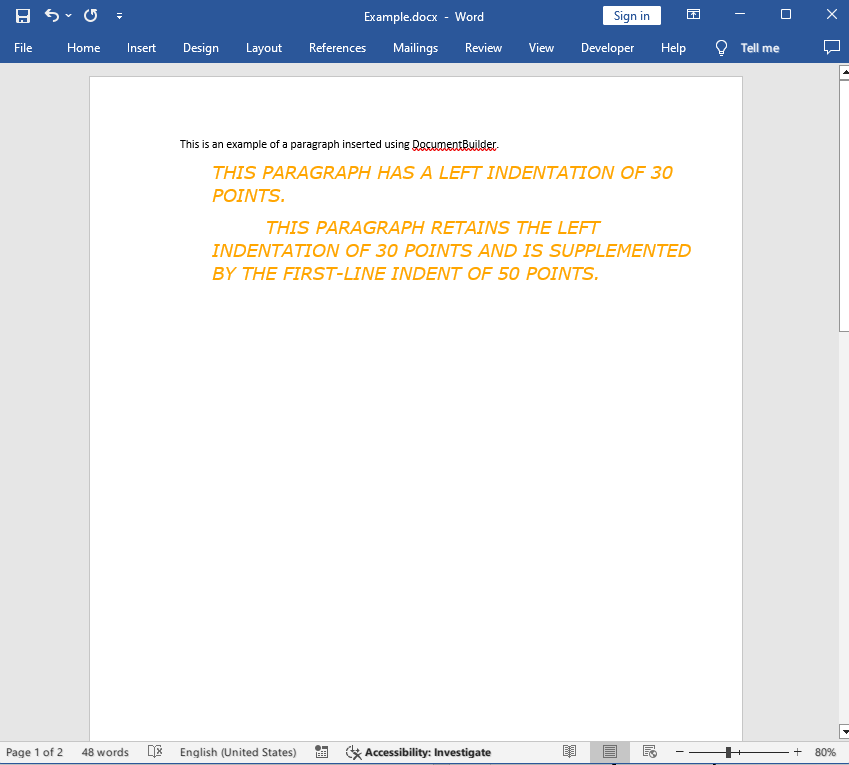Click the macro recording icon in status bar
Image resolution: width=849 pixels, height=765 pixels.
[322, 751]
